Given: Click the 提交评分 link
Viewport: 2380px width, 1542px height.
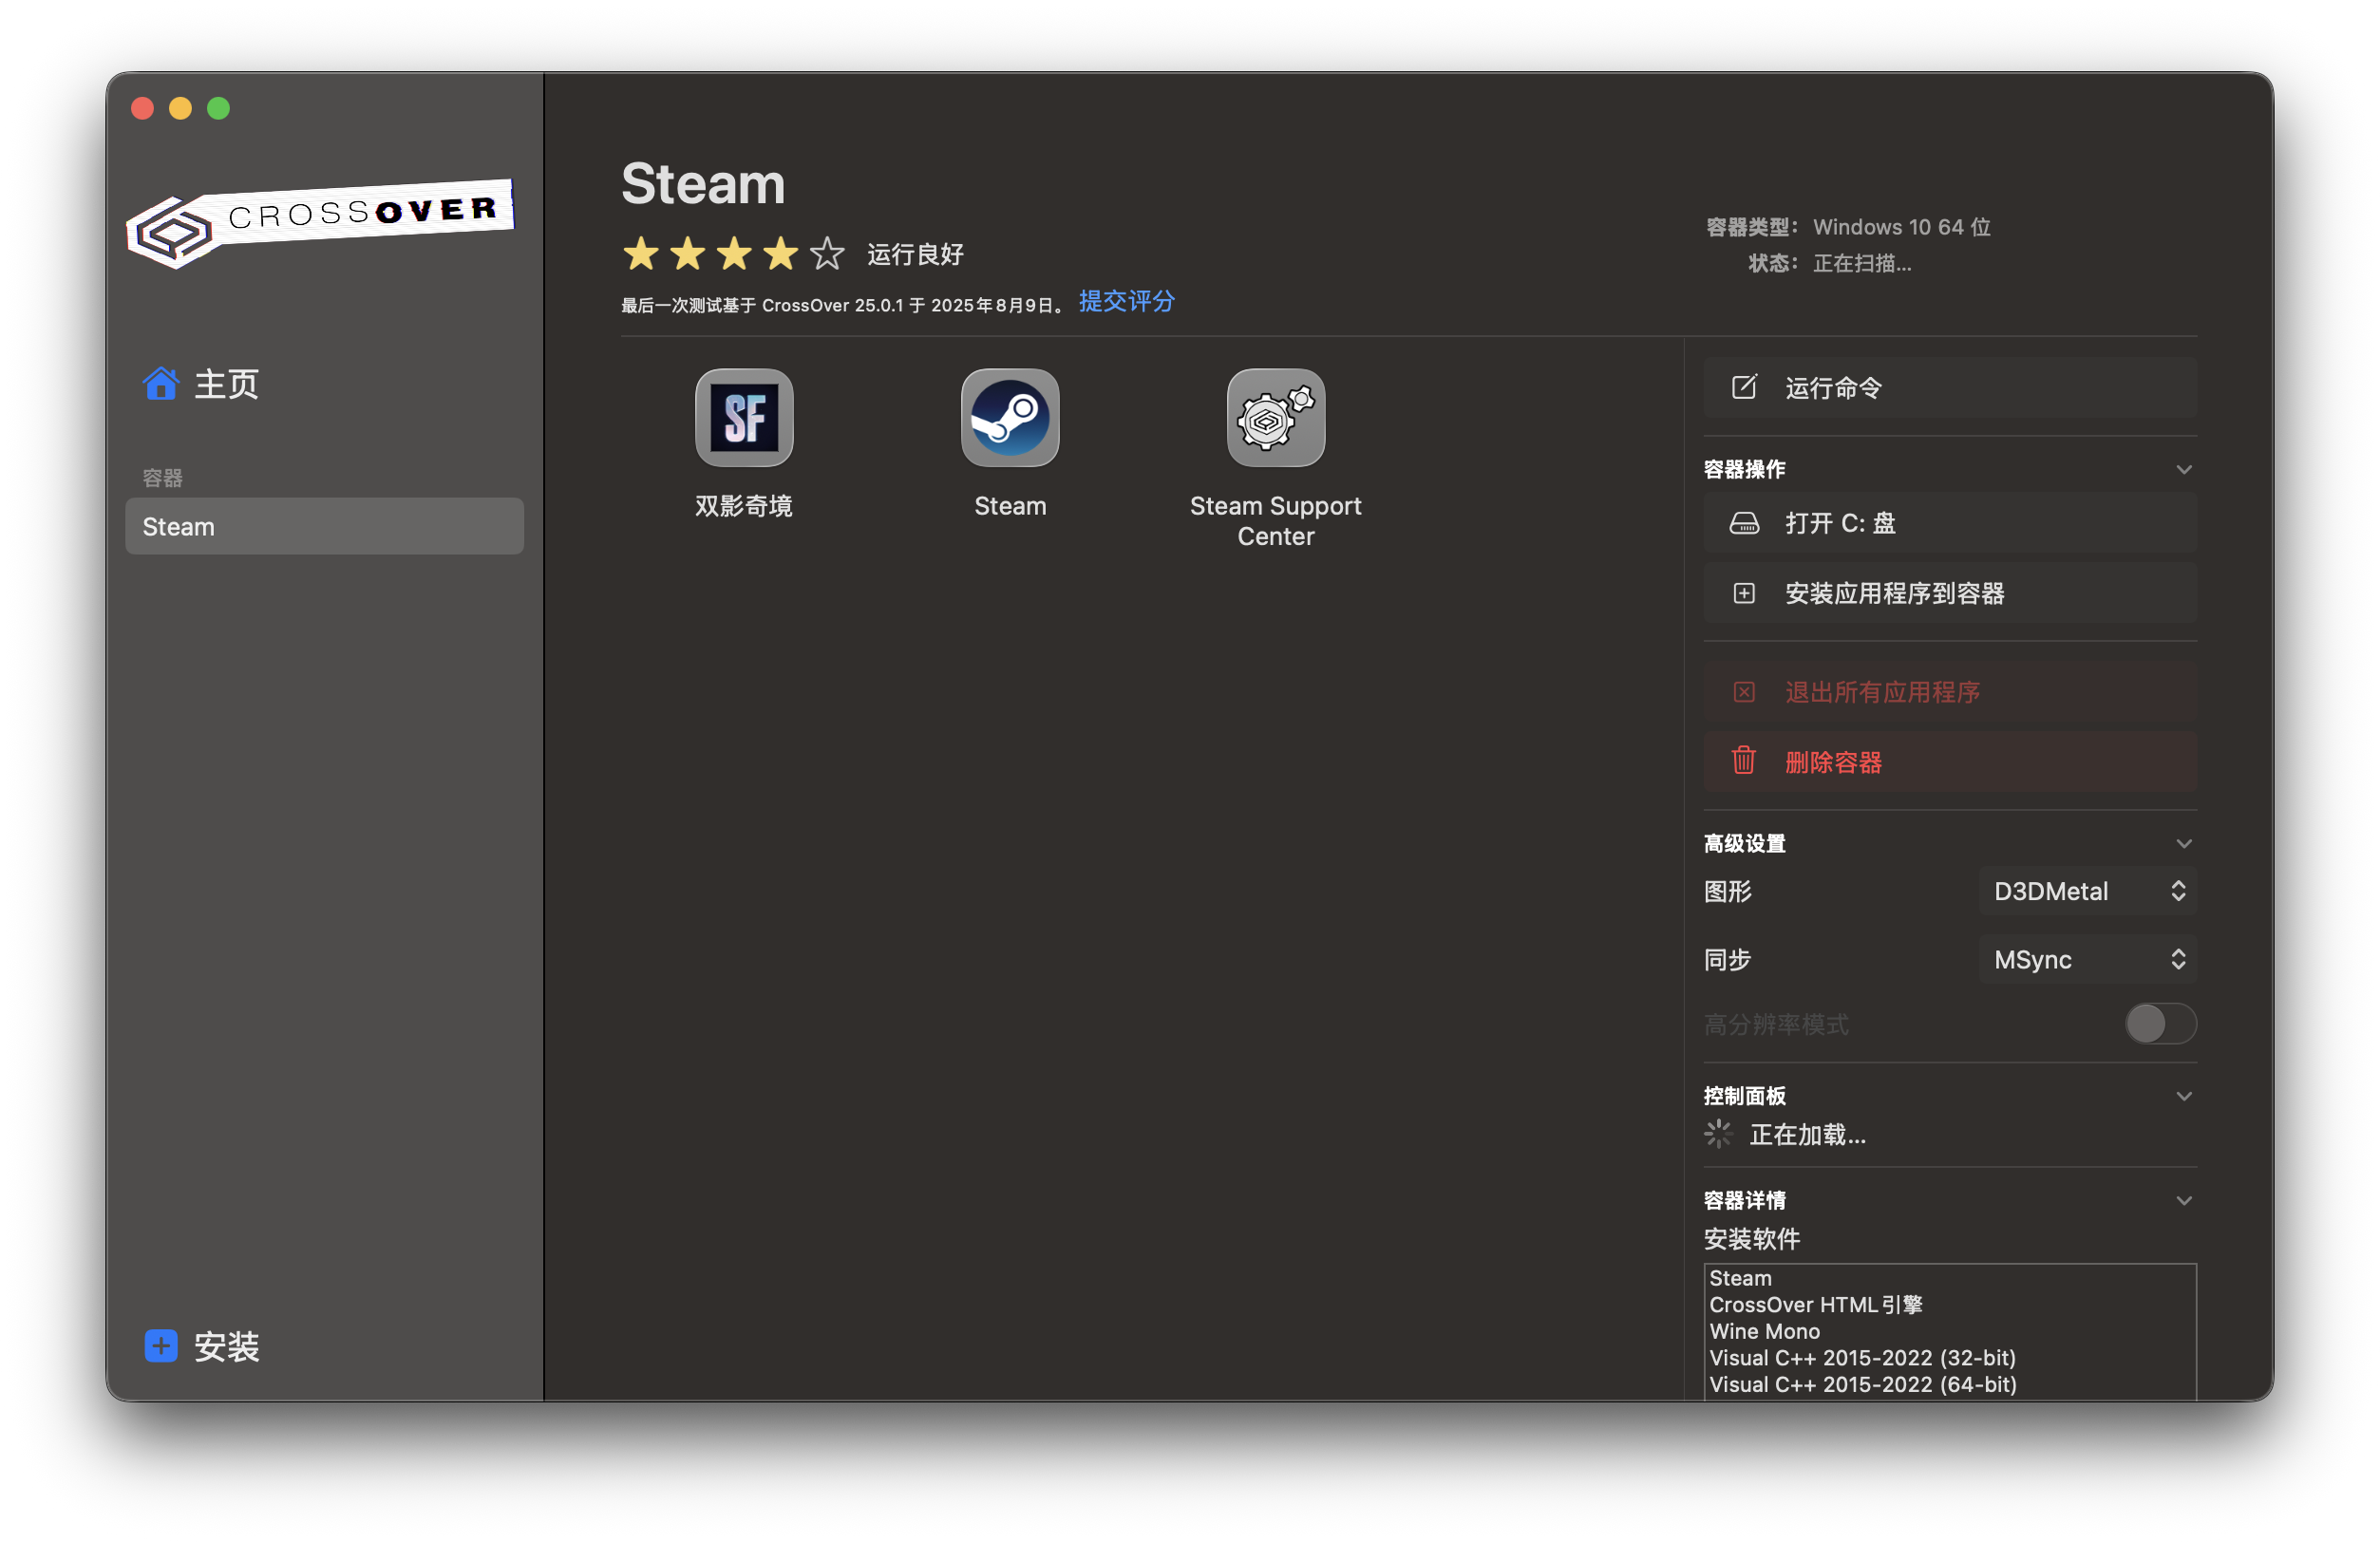Looking at the screenshot, I should [1127, 301].
